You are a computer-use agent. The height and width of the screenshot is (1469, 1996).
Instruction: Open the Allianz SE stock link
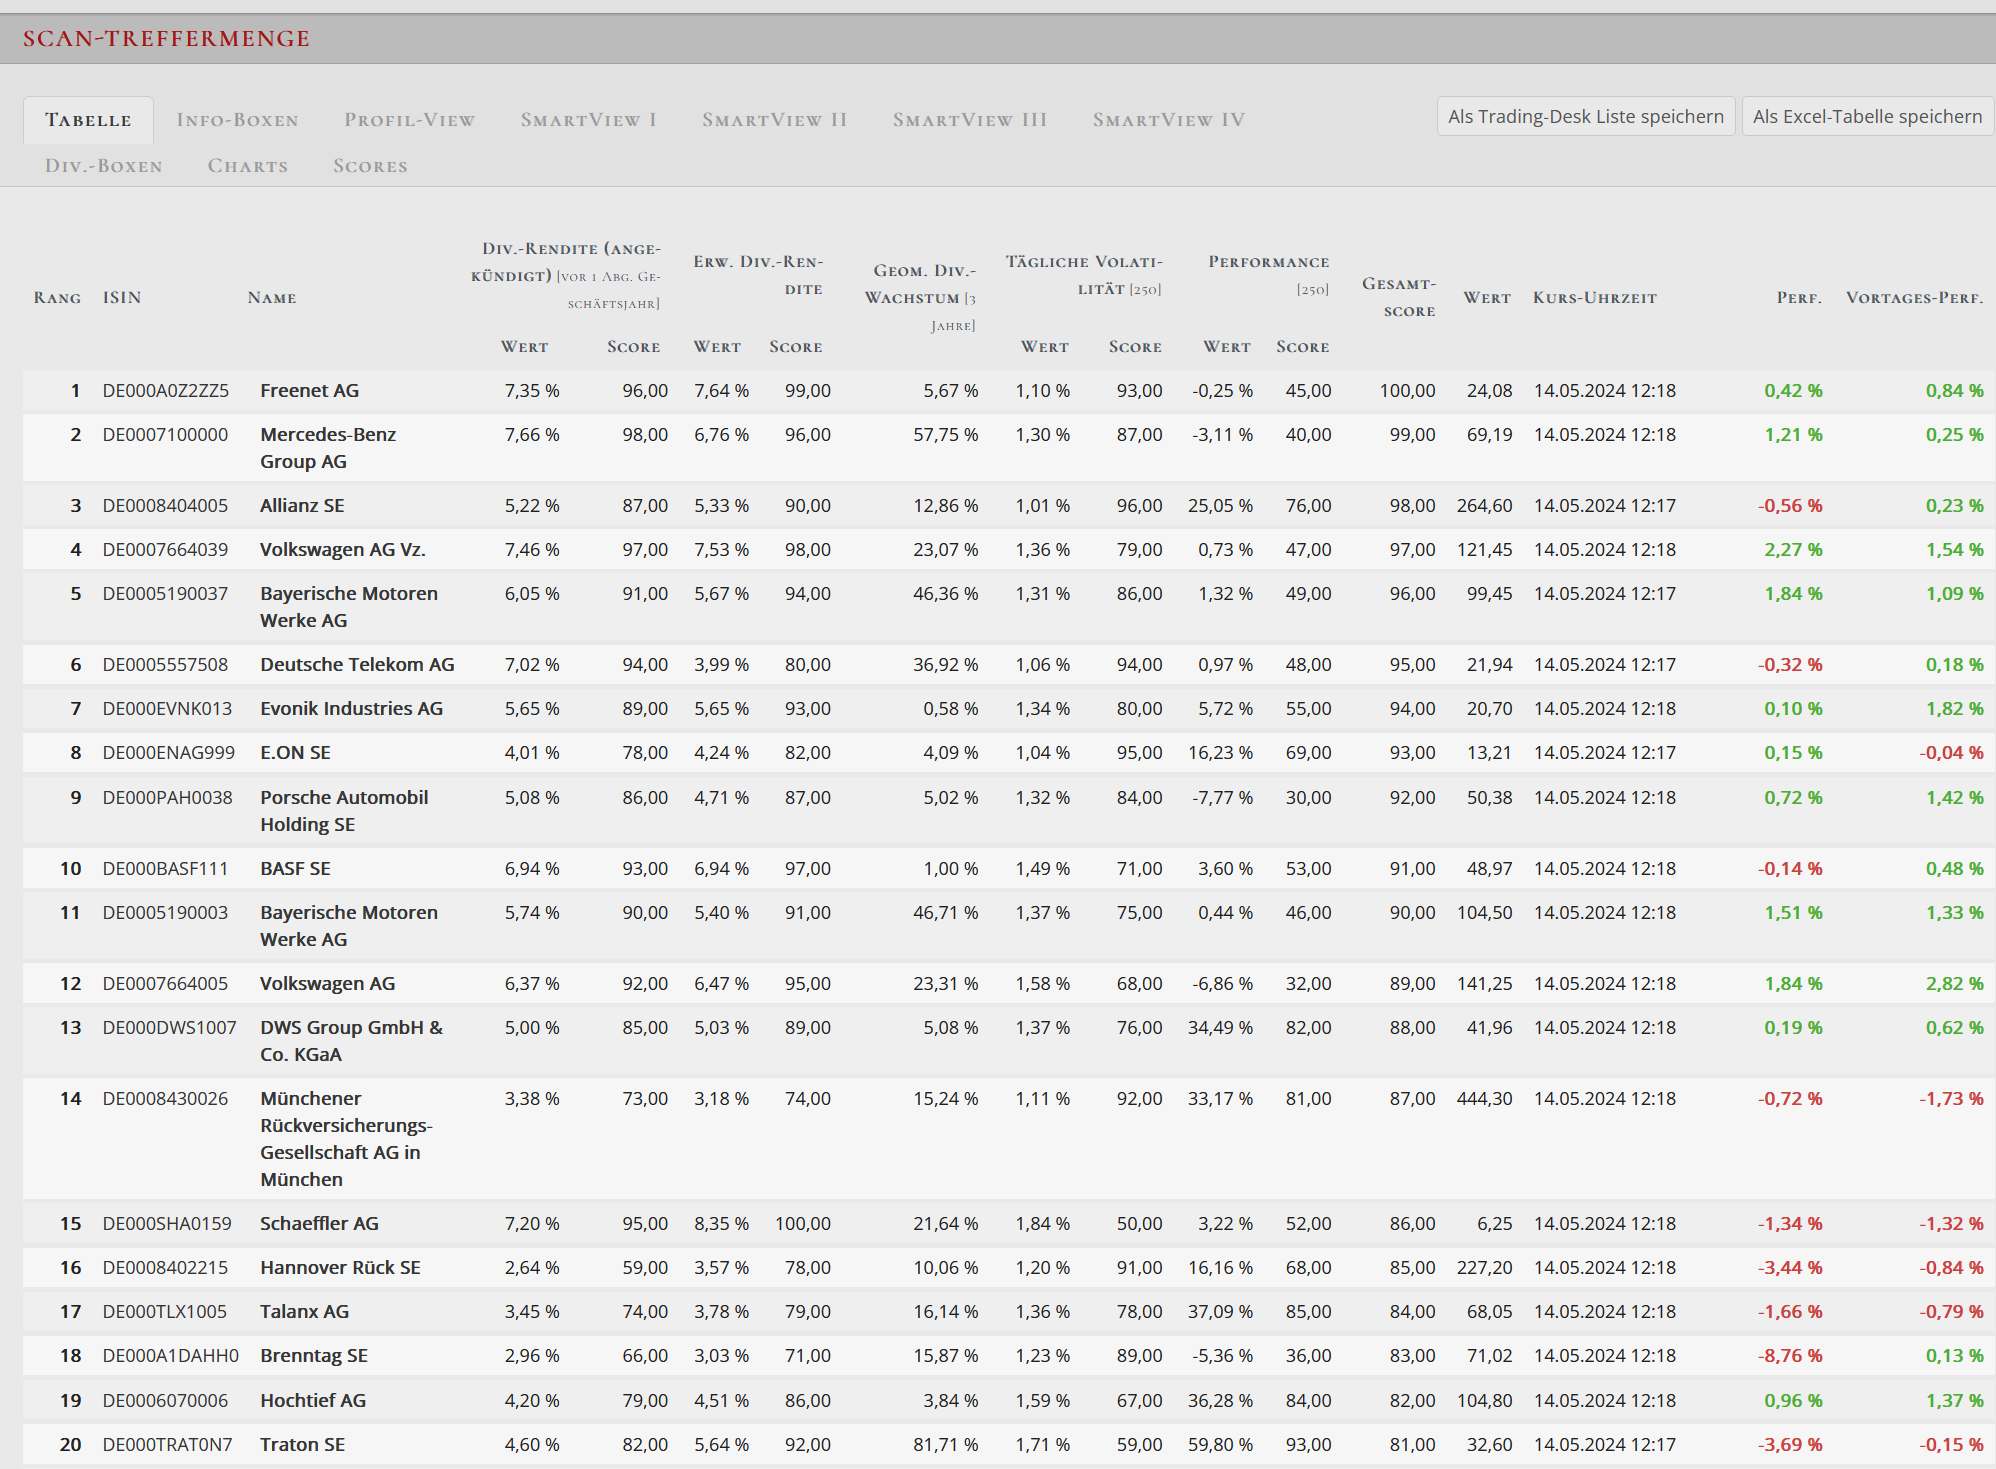[302, 506]
